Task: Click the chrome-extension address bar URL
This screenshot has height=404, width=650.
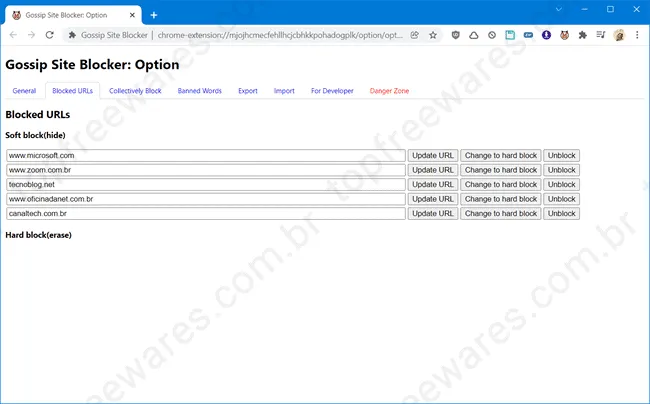Action: (280, 35)
